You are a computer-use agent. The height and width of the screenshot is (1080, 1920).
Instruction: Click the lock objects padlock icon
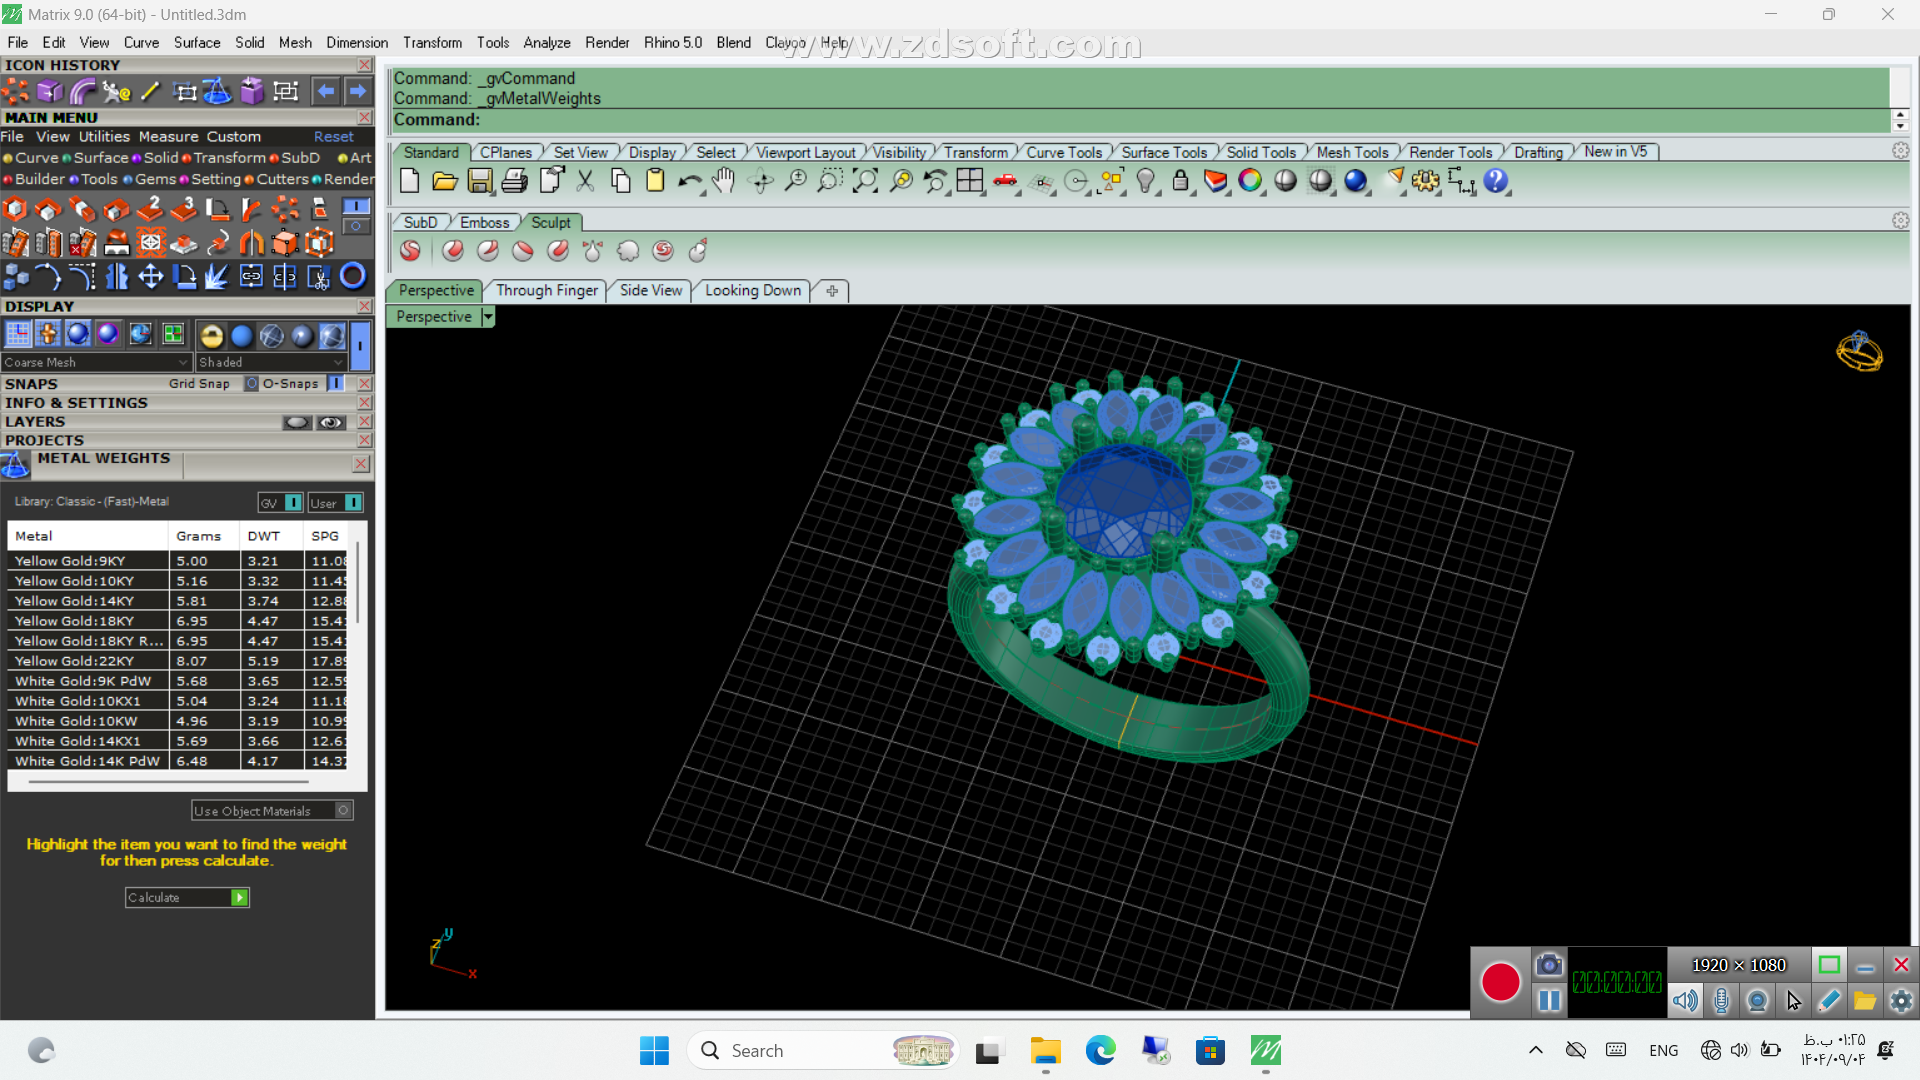tap(1180, 181)
